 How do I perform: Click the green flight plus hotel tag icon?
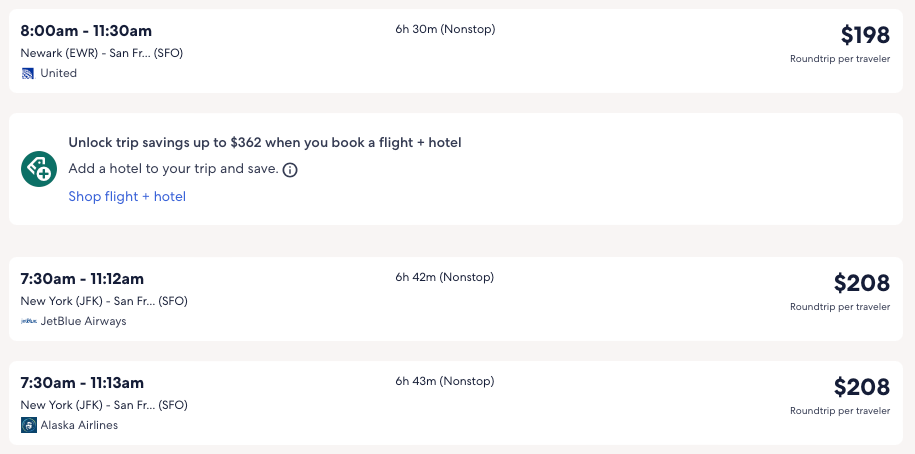coord(39,169)
